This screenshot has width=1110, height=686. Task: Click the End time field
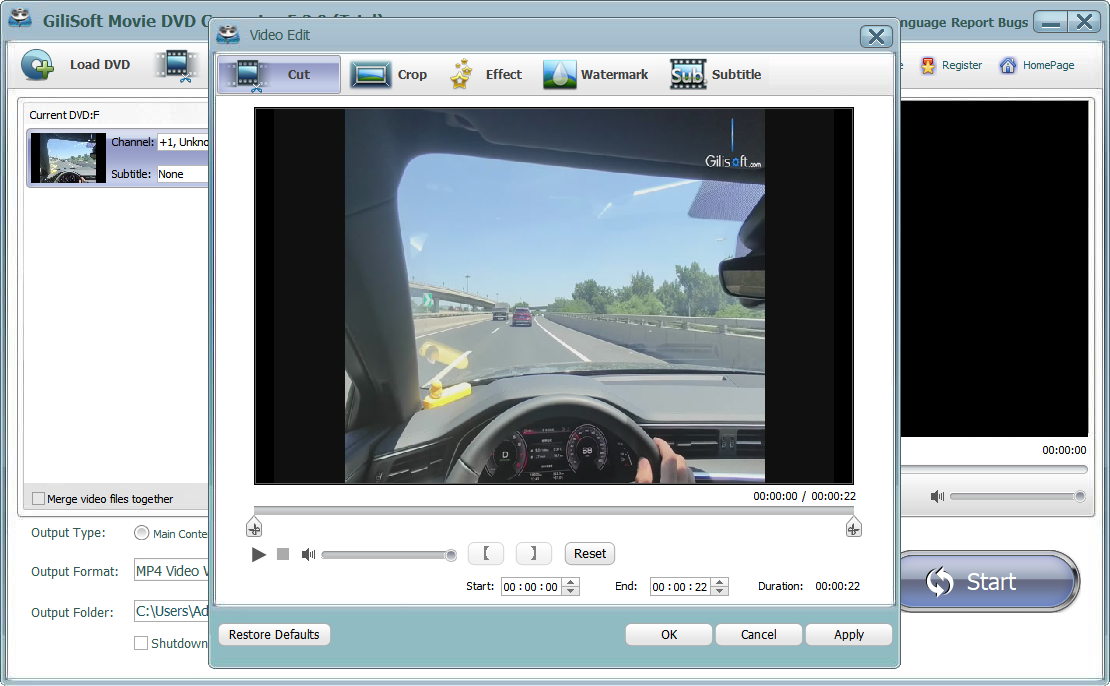(681, 587)
